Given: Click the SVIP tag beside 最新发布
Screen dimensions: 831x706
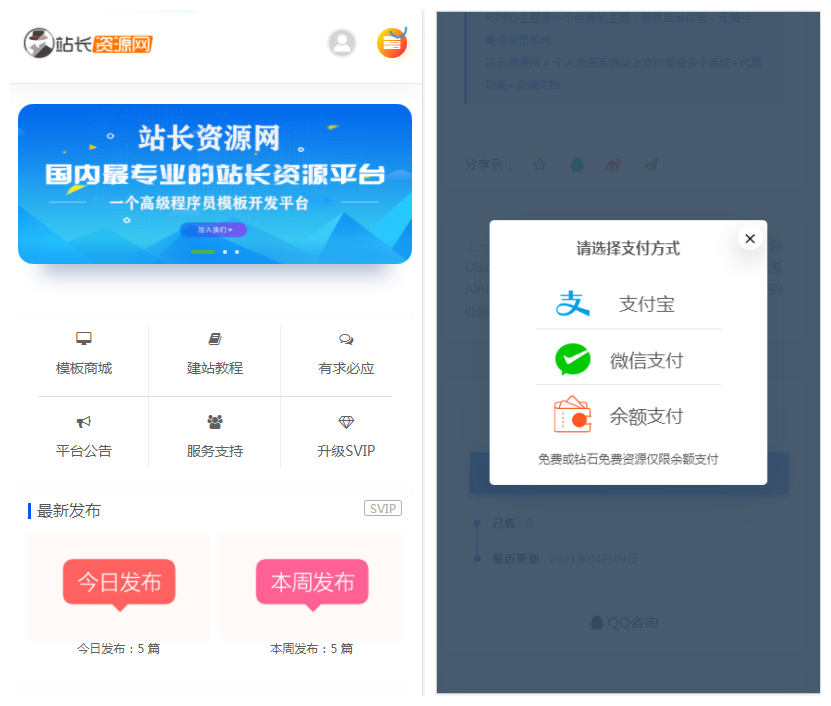Looking at the screenshot, I should 383,508.
